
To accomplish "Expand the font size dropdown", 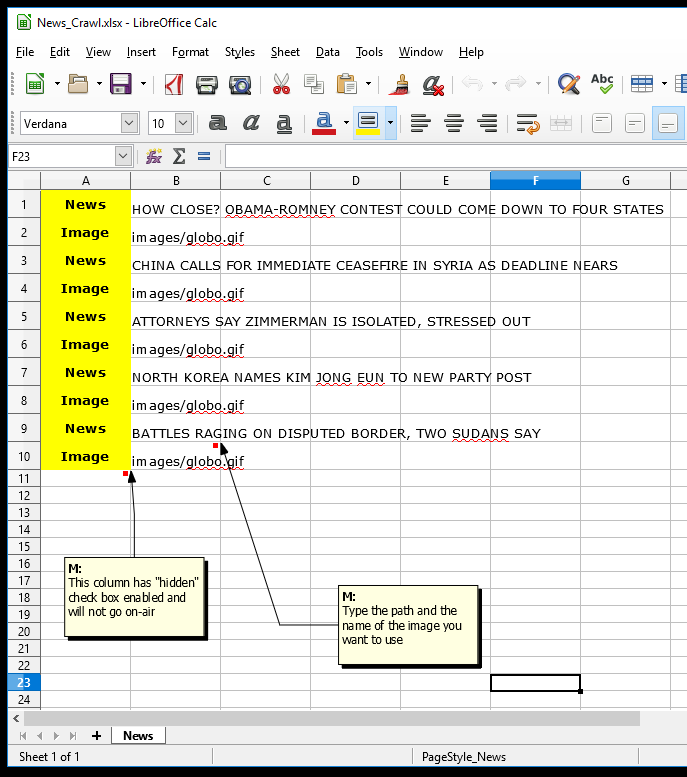I will 183,123.
